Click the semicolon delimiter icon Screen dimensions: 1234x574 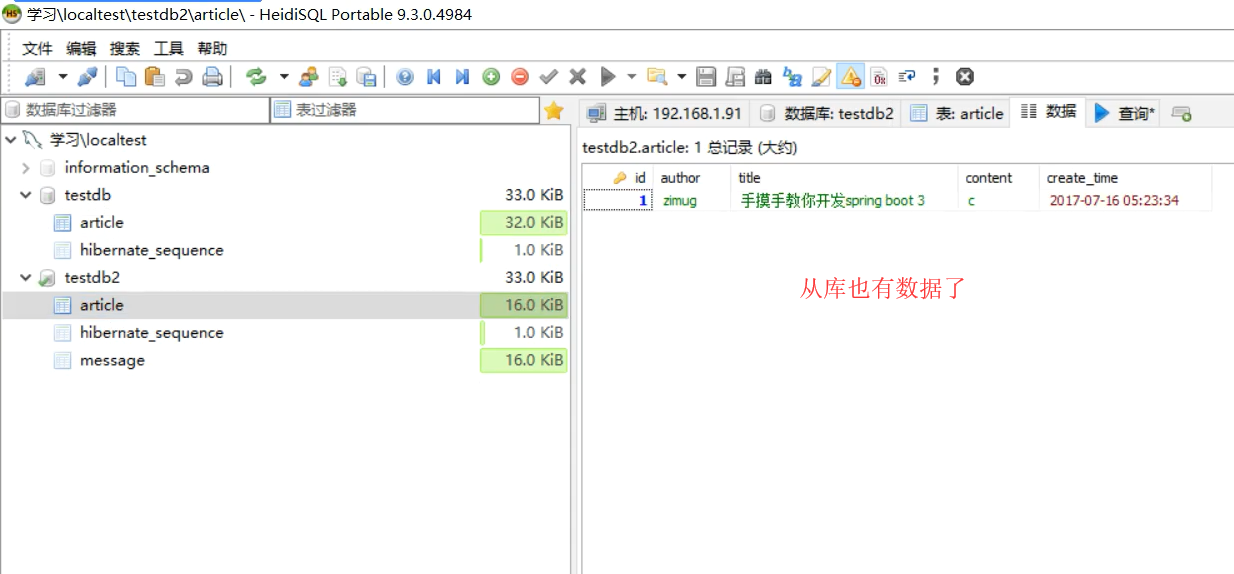click(x=936, y=77)
